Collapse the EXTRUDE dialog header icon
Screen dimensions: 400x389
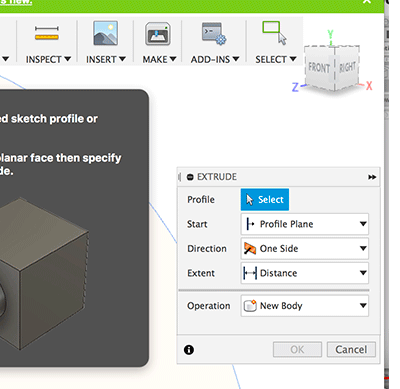tap(190, 177)
